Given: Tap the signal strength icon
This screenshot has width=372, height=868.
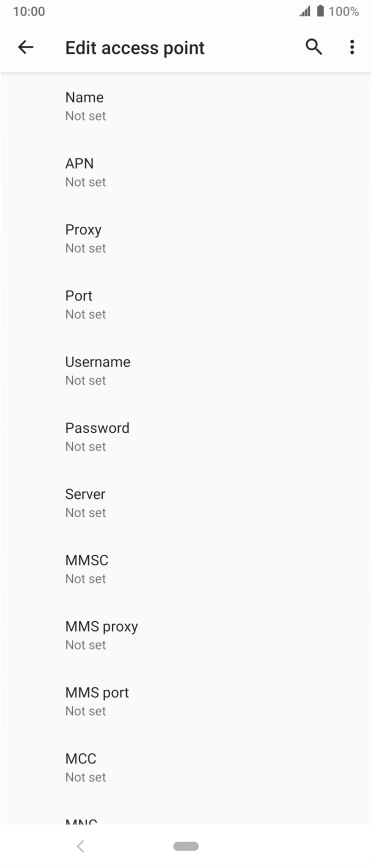Looking at the screenshot, I should pos(304,11).
